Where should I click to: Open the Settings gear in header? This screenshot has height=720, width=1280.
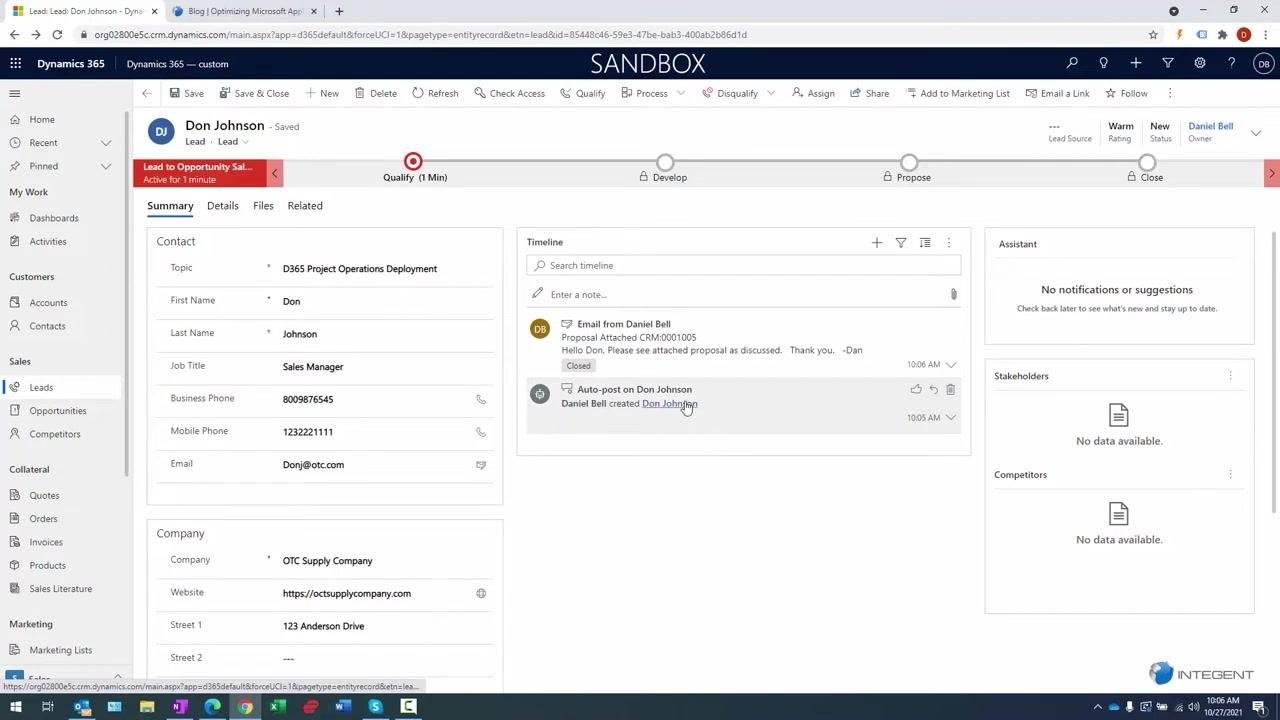click(1200, 63)
